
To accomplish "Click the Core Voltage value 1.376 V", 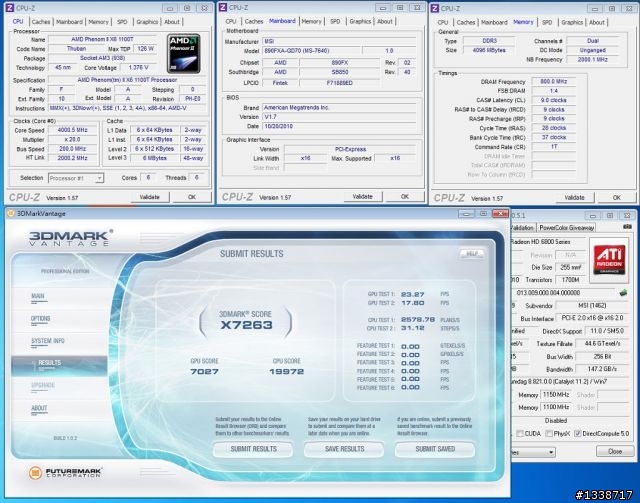I will [x=138, y=68].
